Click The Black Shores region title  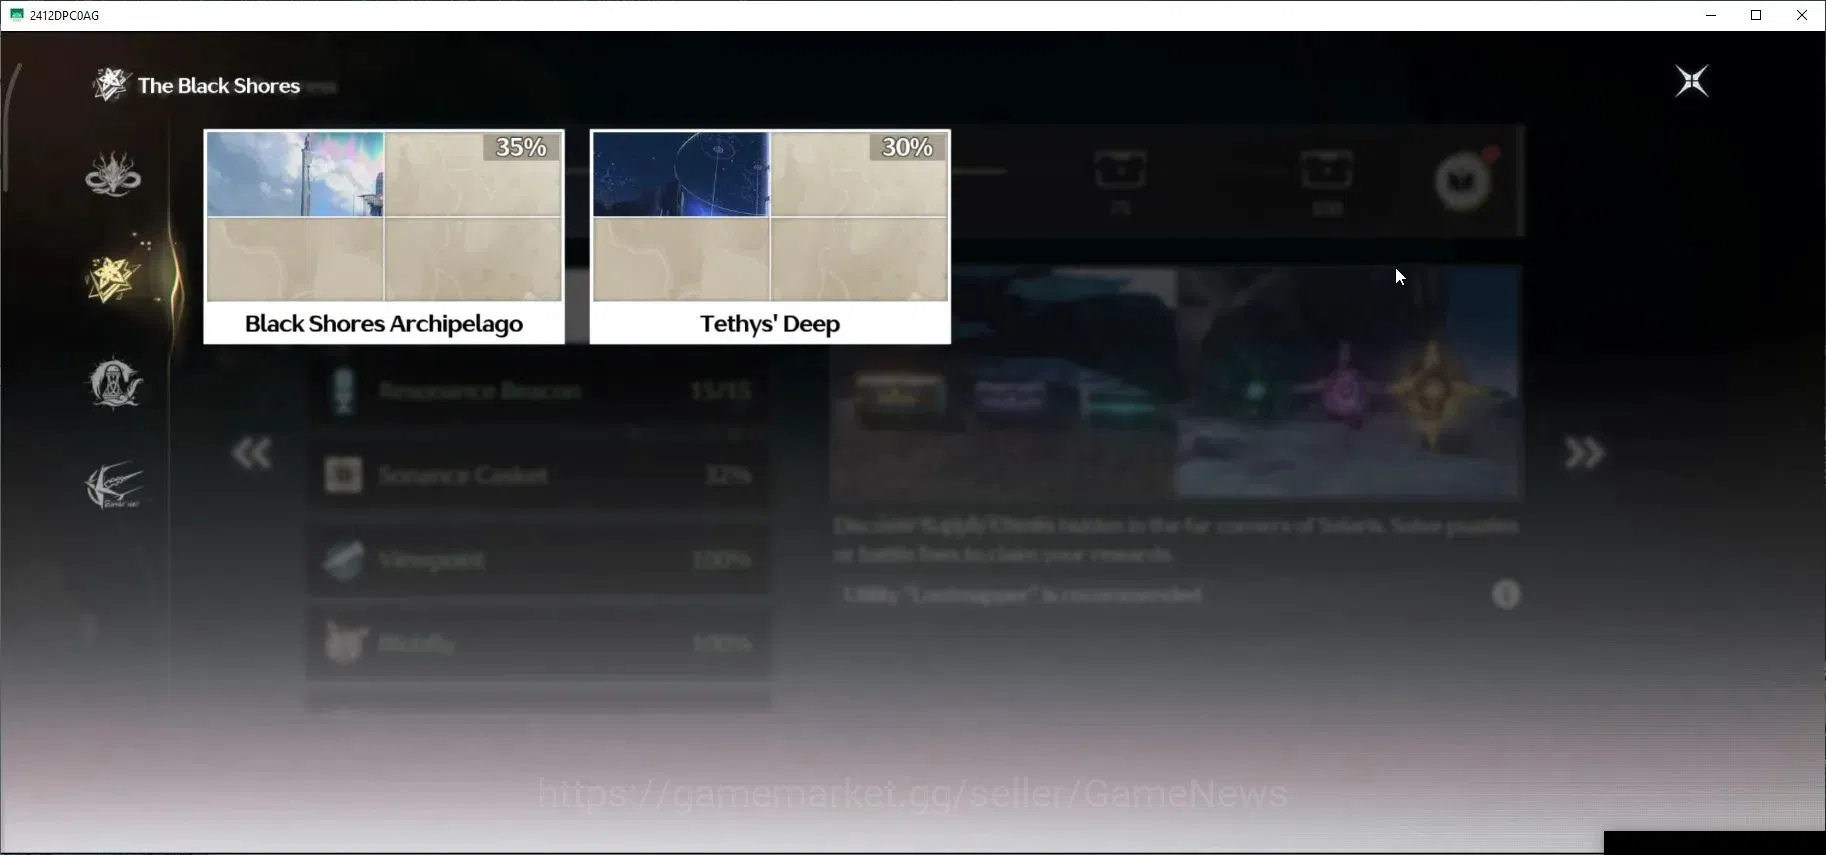(x=219, y=86)
